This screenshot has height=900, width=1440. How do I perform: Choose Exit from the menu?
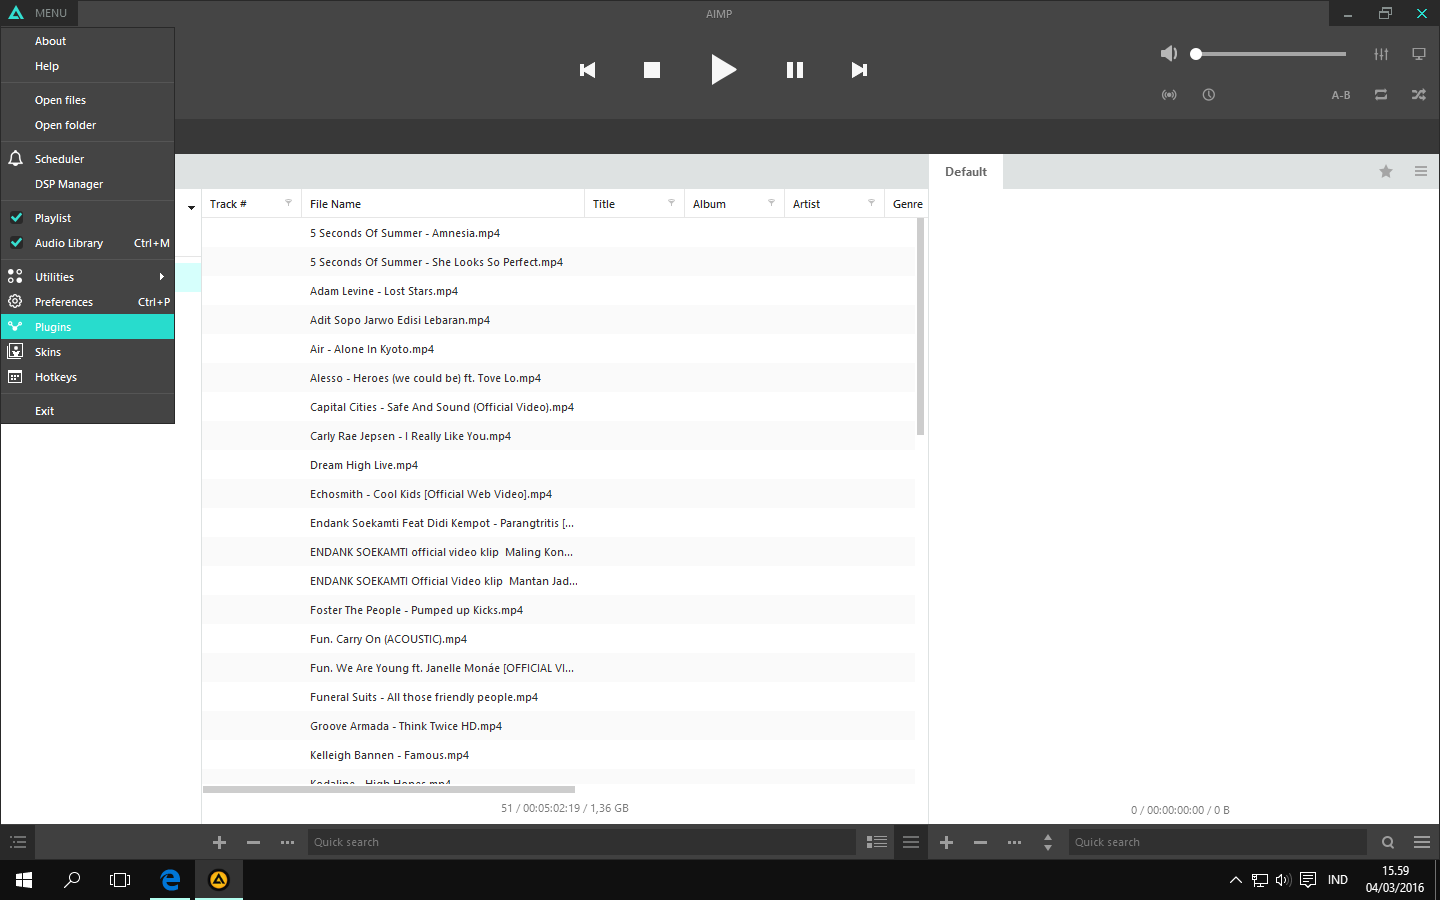[88, 411]
